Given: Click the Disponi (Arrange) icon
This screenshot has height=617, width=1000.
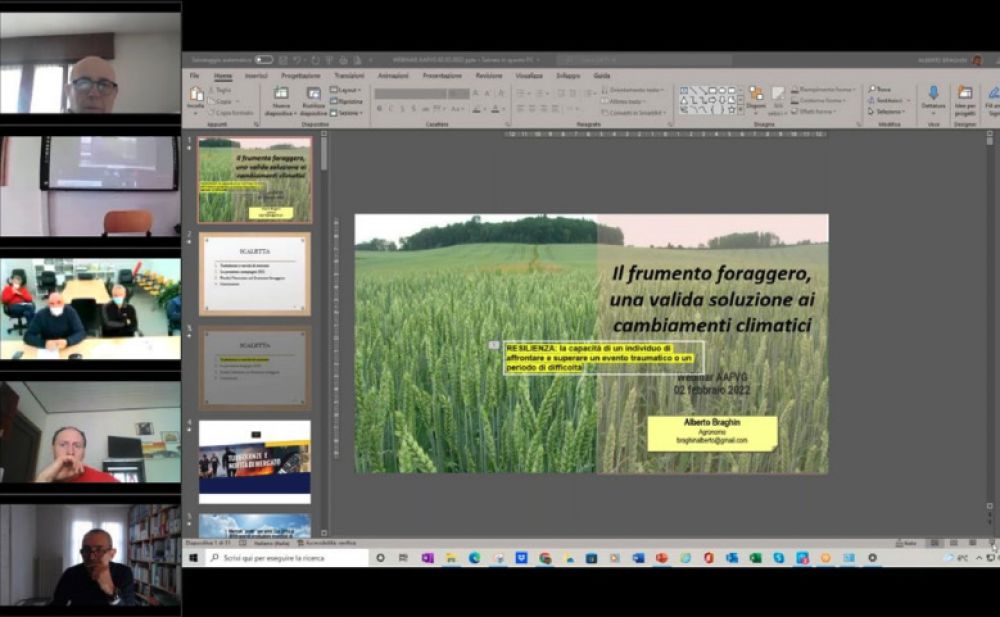Looking at the screenshot, I should [x=756, y=96].
